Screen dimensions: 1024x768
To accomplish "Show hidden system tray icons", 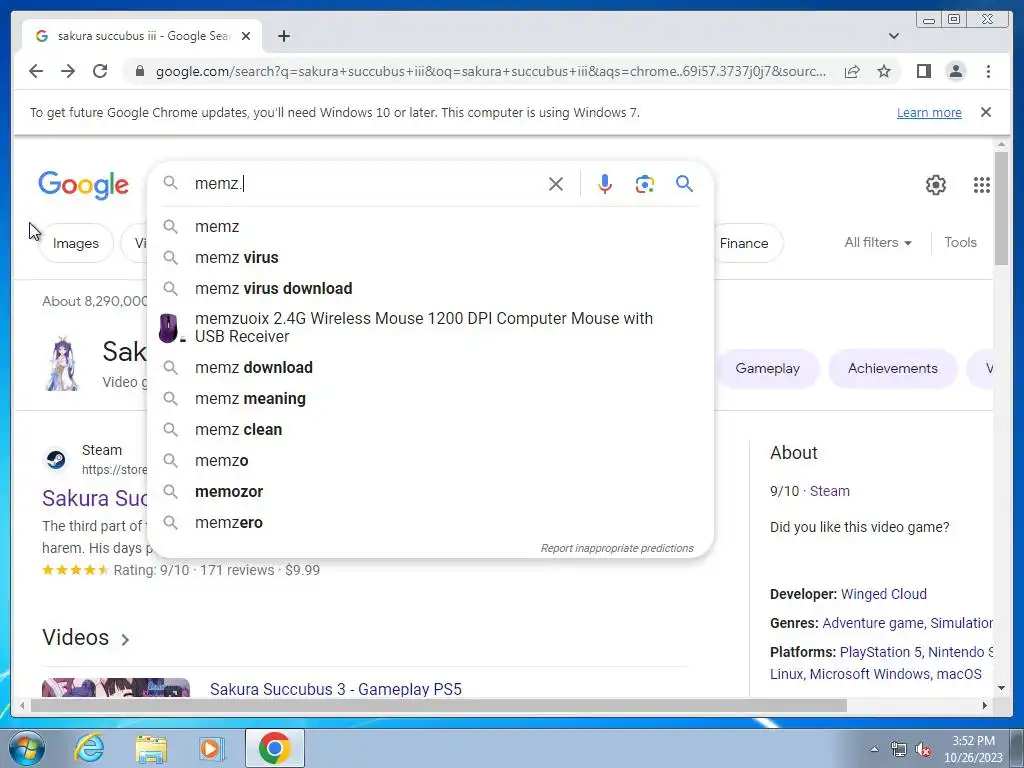I will tap(874, 750).
